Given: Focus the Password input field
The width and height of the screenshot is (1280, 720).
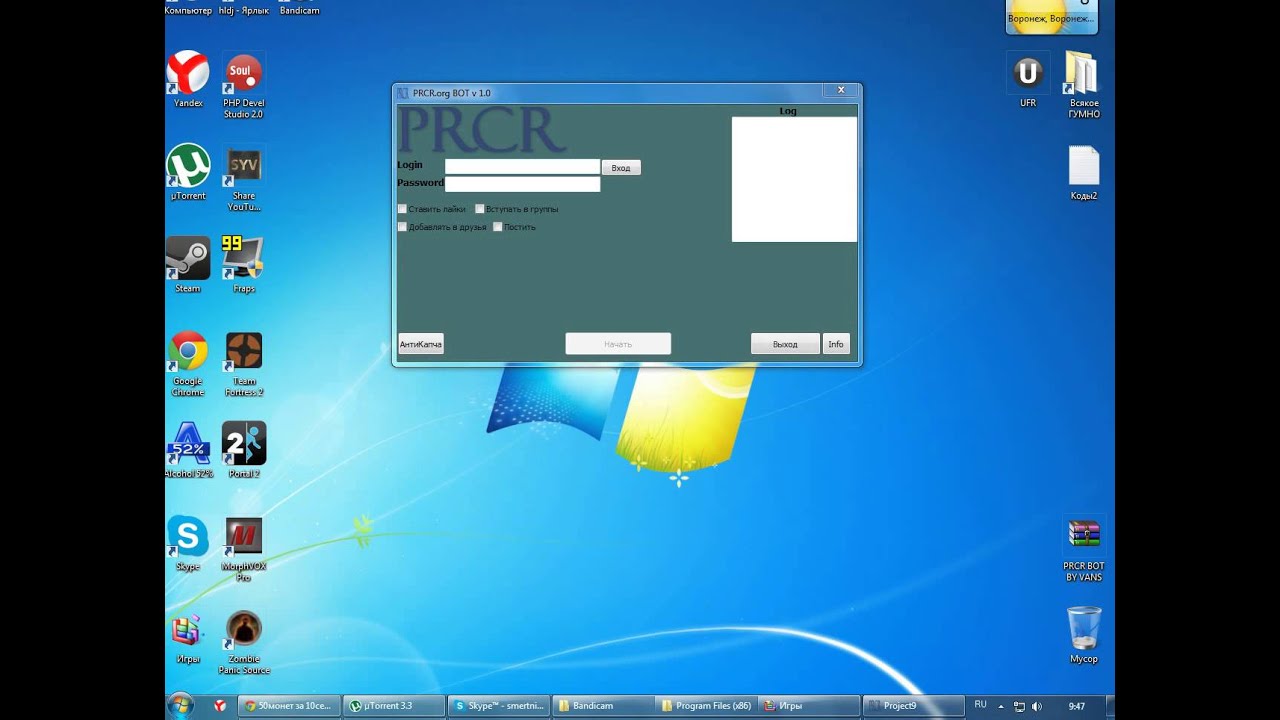Looking at the screenshot, I should 523,184.
